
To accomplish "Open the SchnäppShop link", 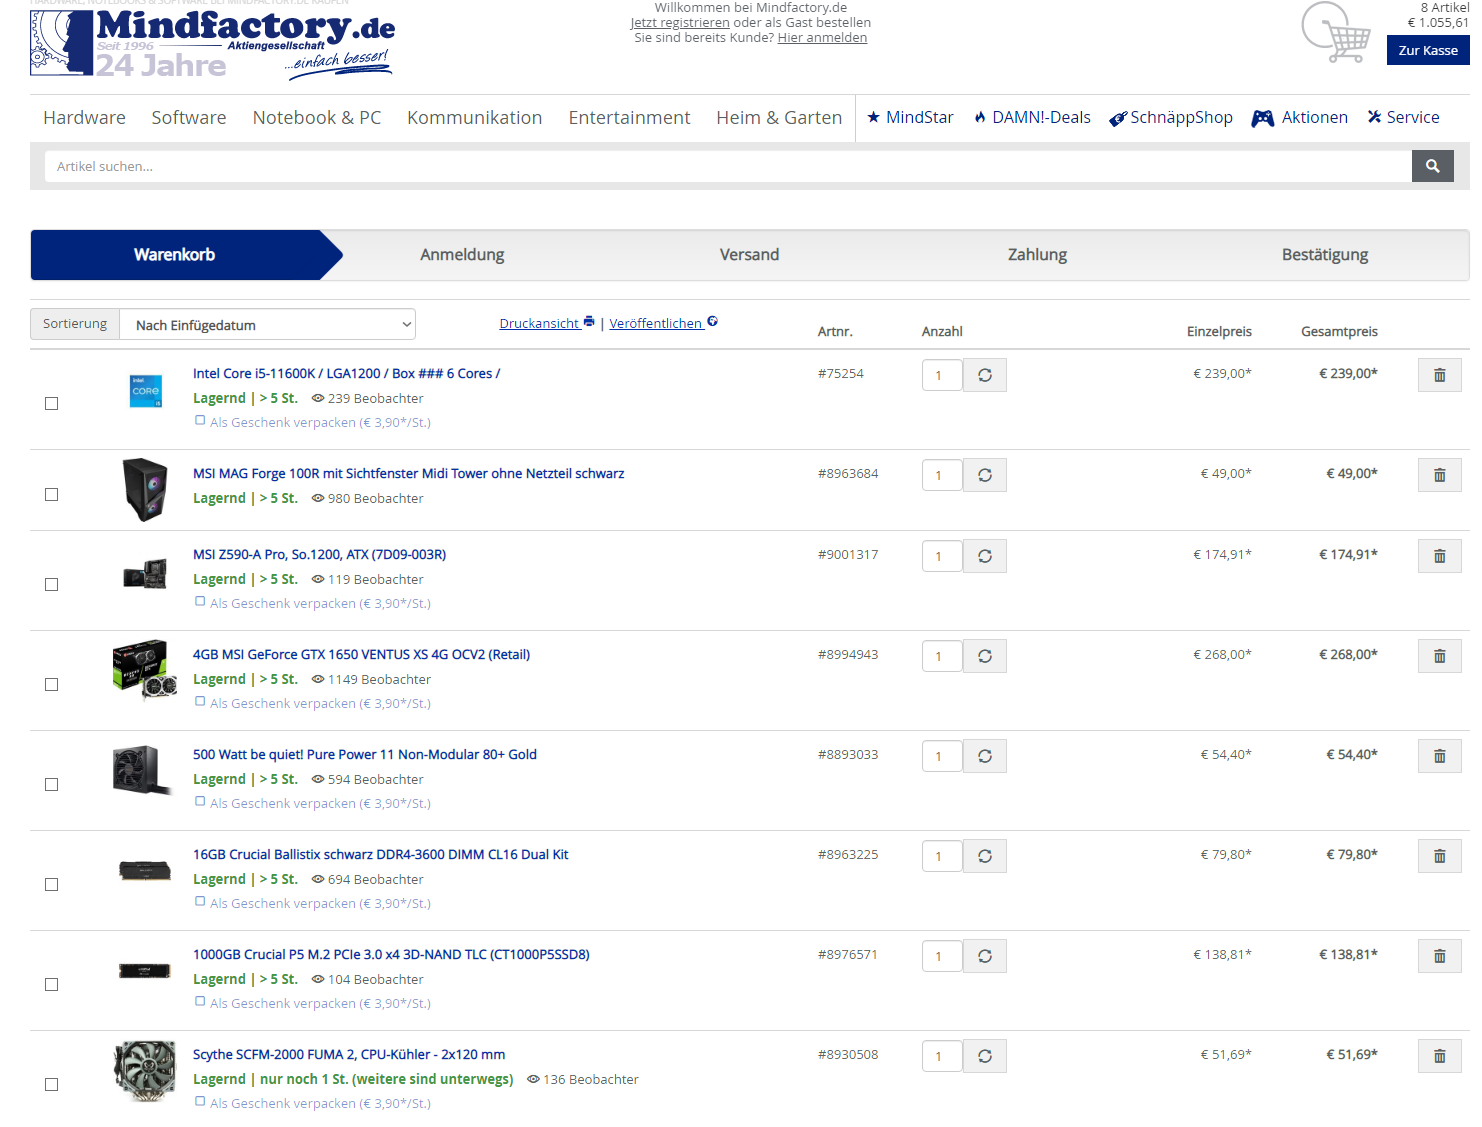I will point(1171,117).
